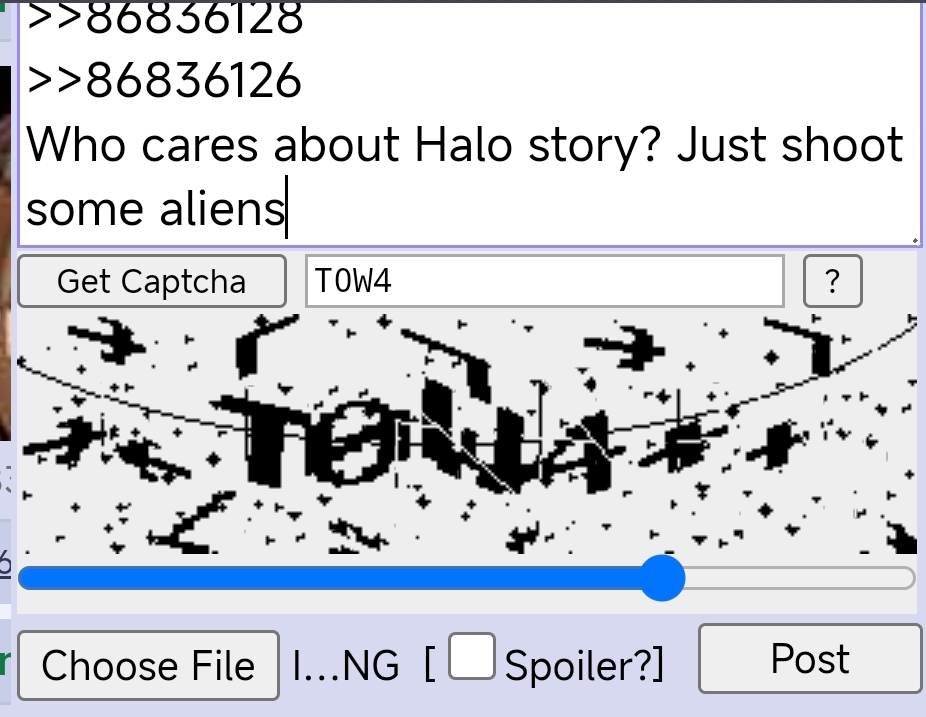Open captcha help with the ? button
Image resolution: width=926 pixels, height=717 pixels.
click(x=832, y=281)
